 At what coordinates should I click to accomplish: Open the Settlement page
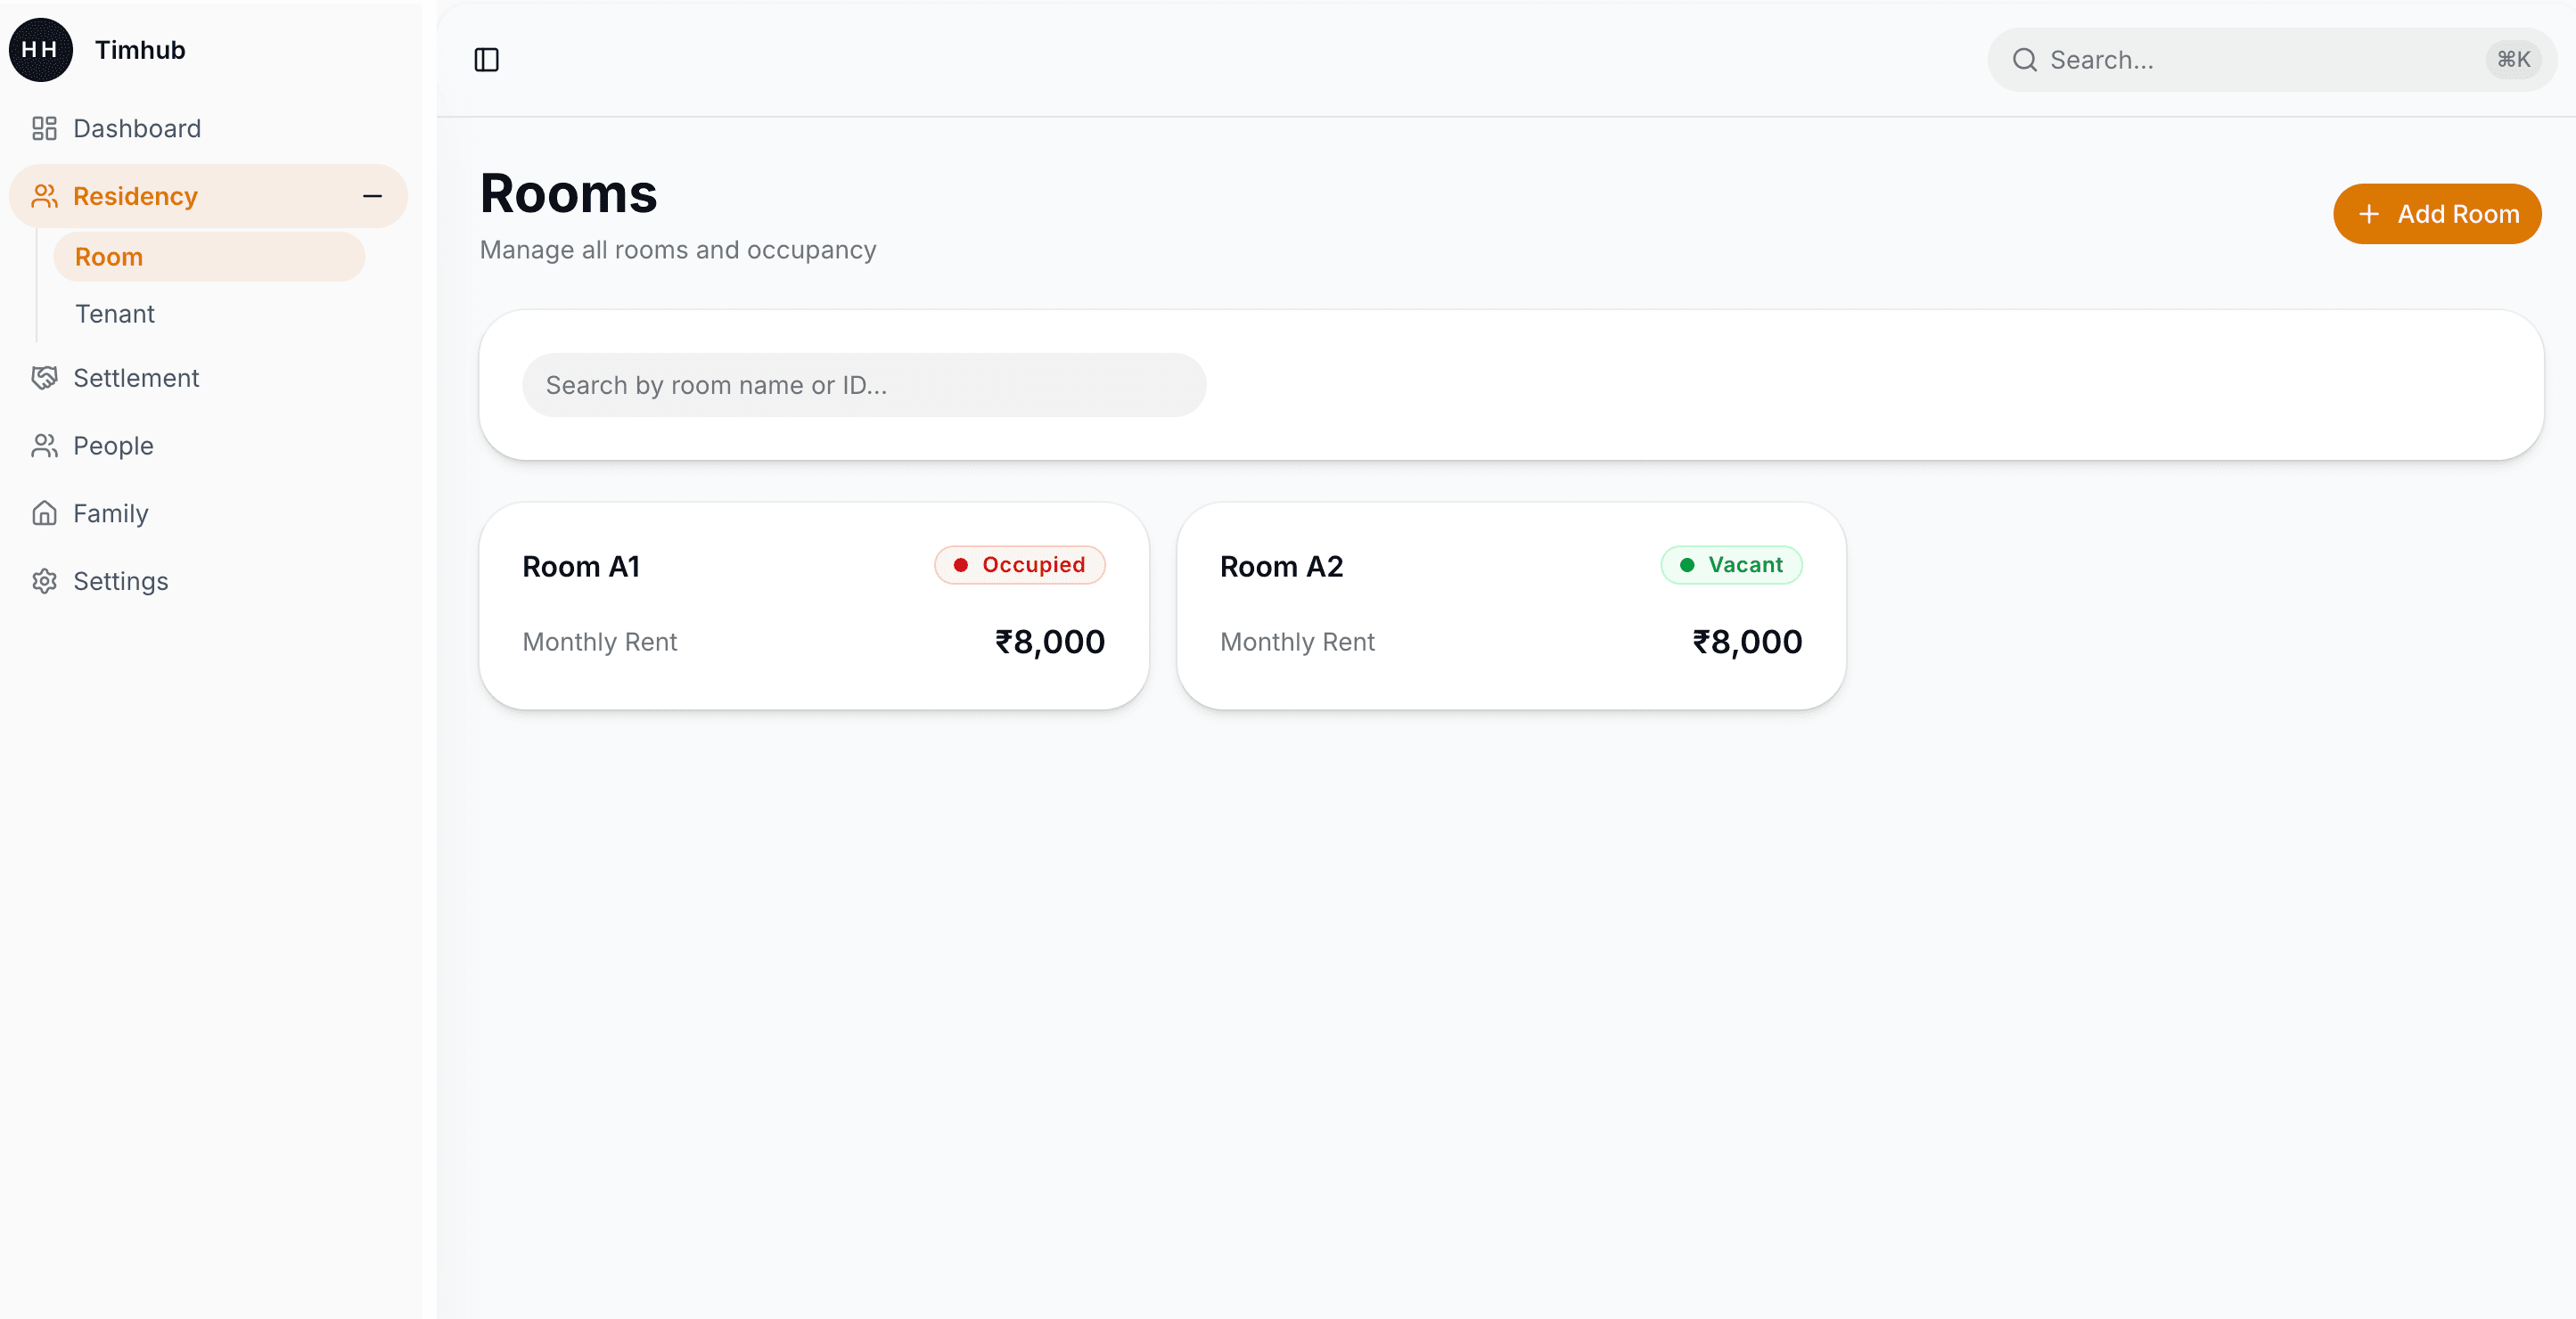tap(208, 378)
